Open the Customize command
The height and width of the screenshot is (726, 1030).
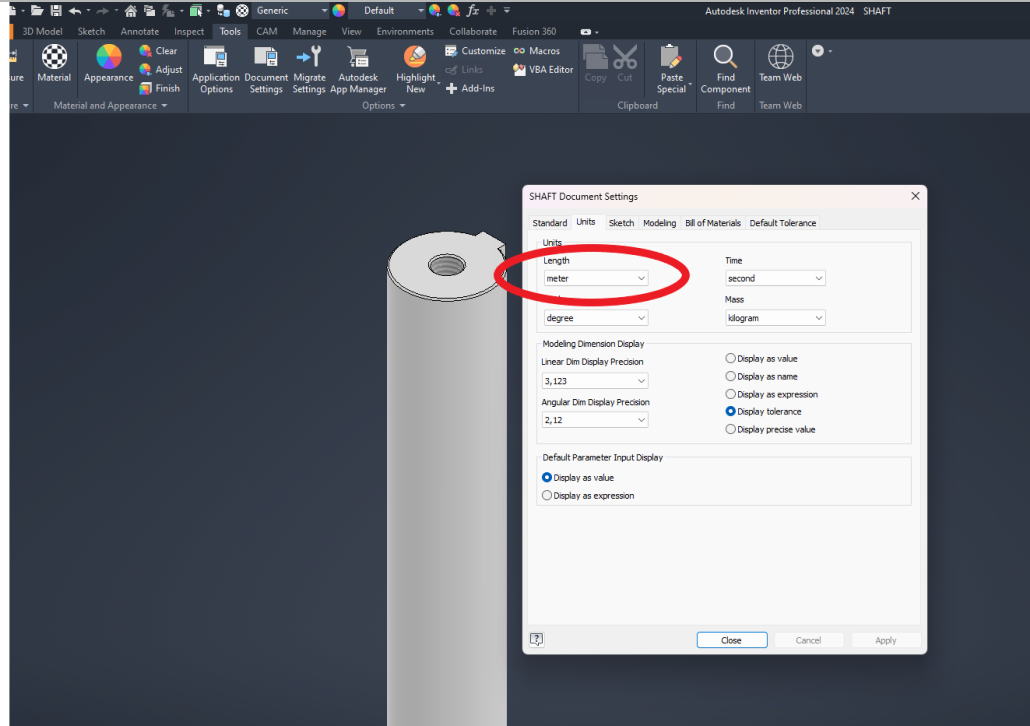tap(475, 51)
